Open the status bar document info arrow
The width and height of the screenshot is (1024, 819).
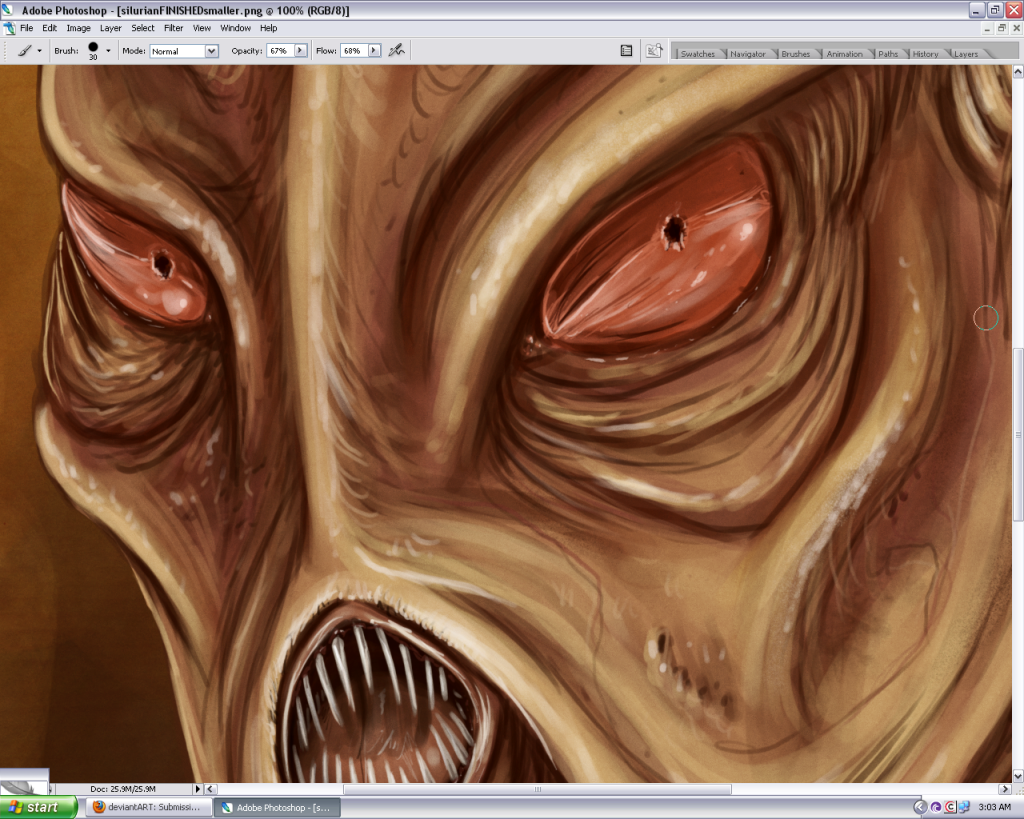[x=197, y=789]
